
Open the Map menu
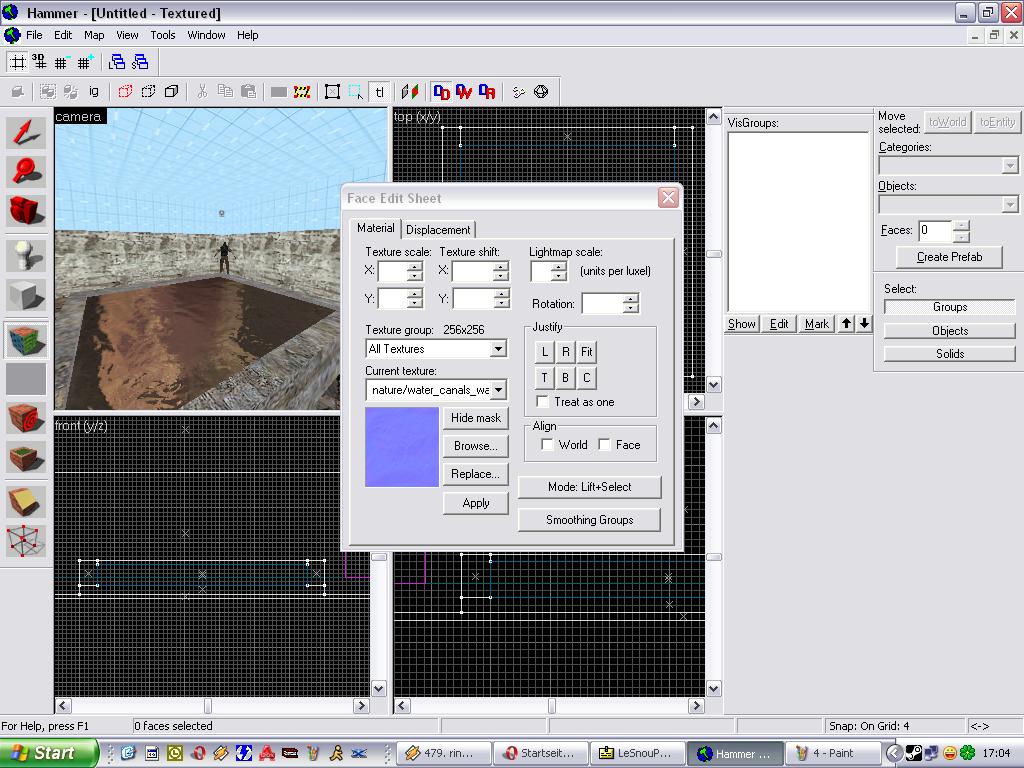[x=94, y=35]
